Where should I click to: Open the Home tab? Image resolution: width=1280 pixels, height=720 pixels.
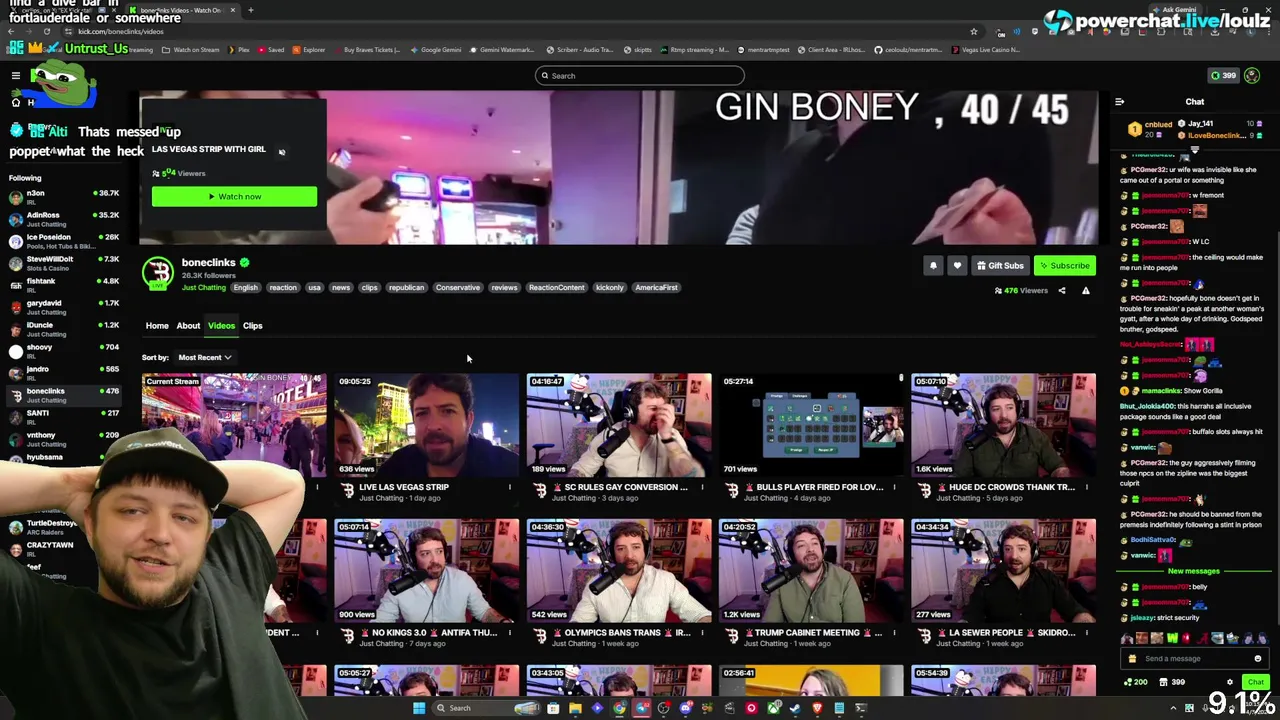tap(157, 326)
